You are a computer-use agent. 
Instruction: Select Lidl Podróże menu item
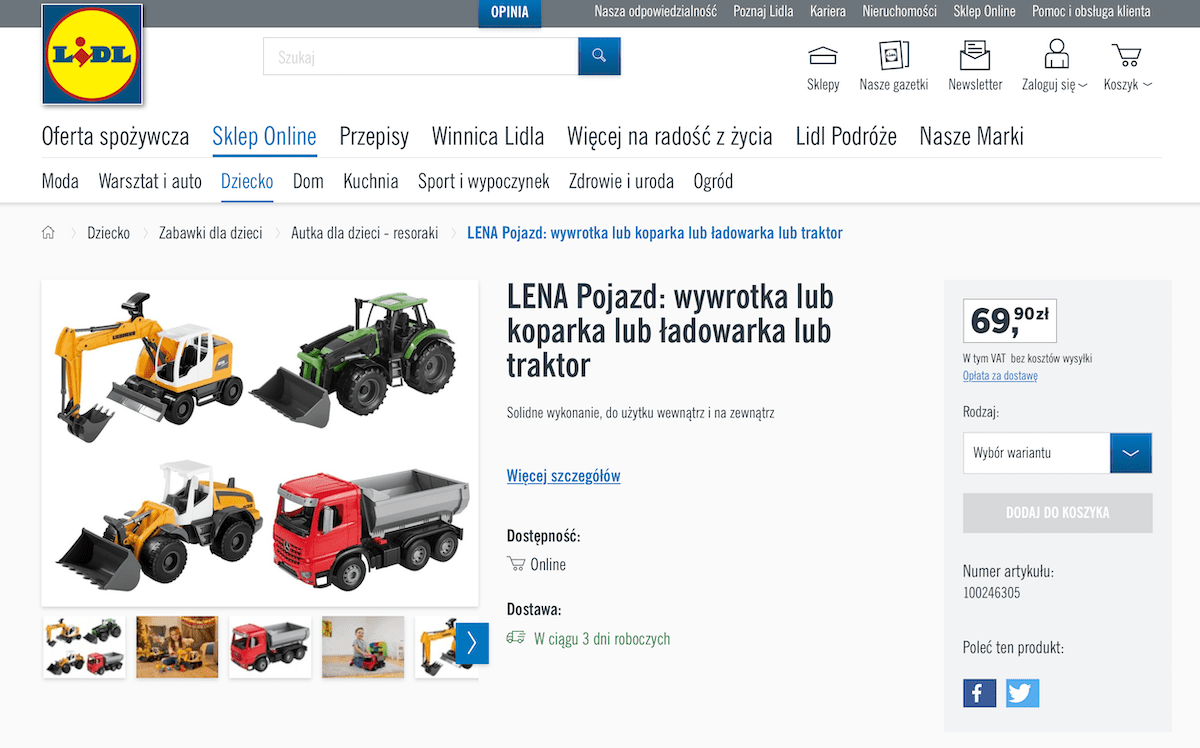(846, 137)
